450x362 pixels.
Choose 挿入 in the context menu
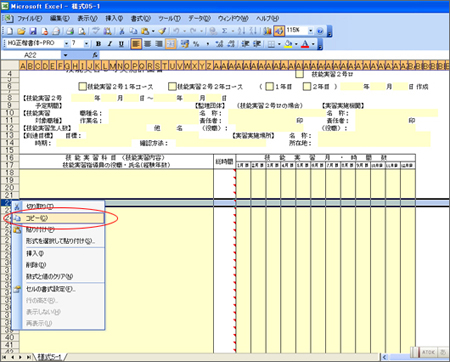pyautogui.click(x=58, y=254)
